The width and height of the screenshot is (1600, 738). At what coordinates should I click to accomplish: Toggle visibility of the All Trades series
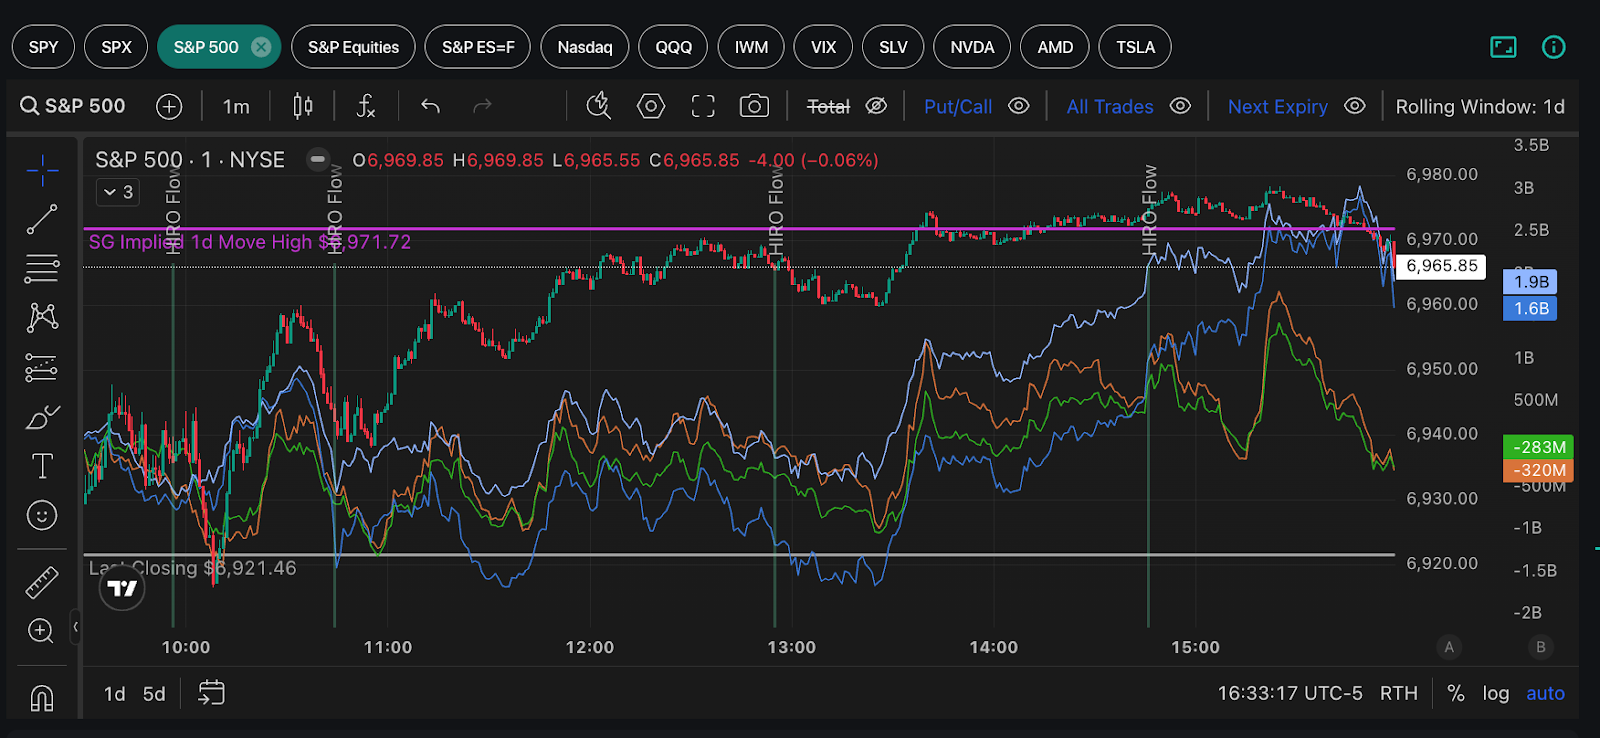pos(1180,106)
